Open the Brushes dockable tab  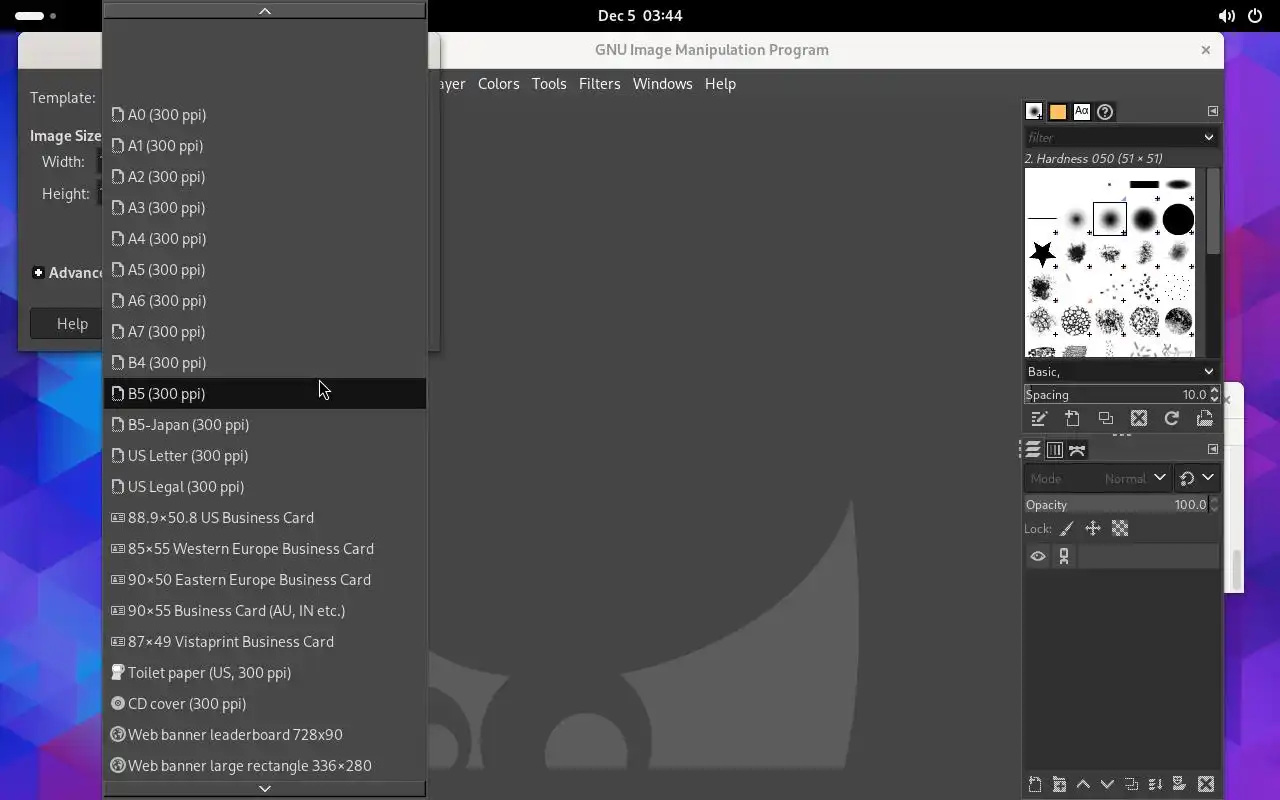pos(1034,112)
